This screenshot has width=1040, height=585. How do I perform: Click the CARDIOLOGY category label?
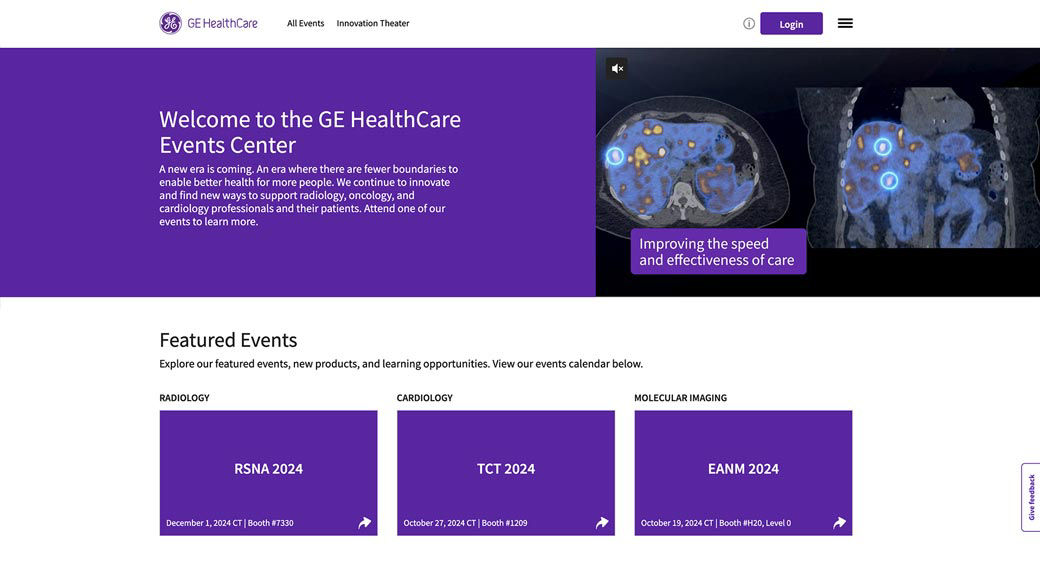click(424, 398)
